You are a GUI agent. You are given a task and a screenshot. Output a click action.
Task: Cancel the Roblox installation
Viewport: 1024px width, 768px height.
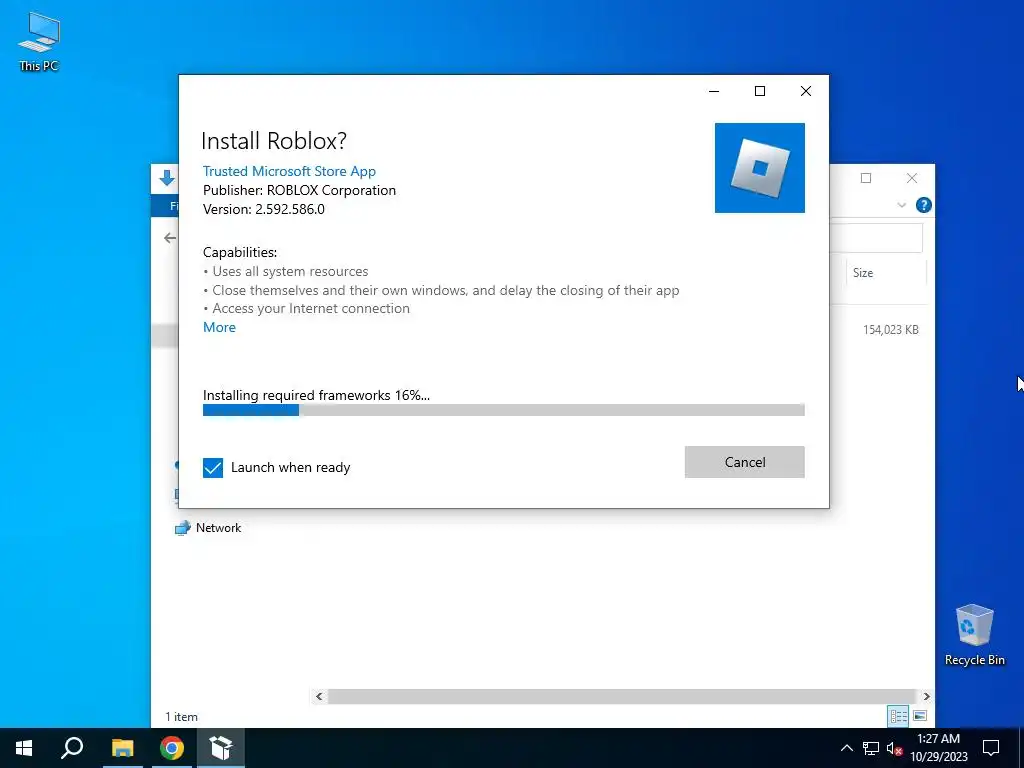[744, 462]
